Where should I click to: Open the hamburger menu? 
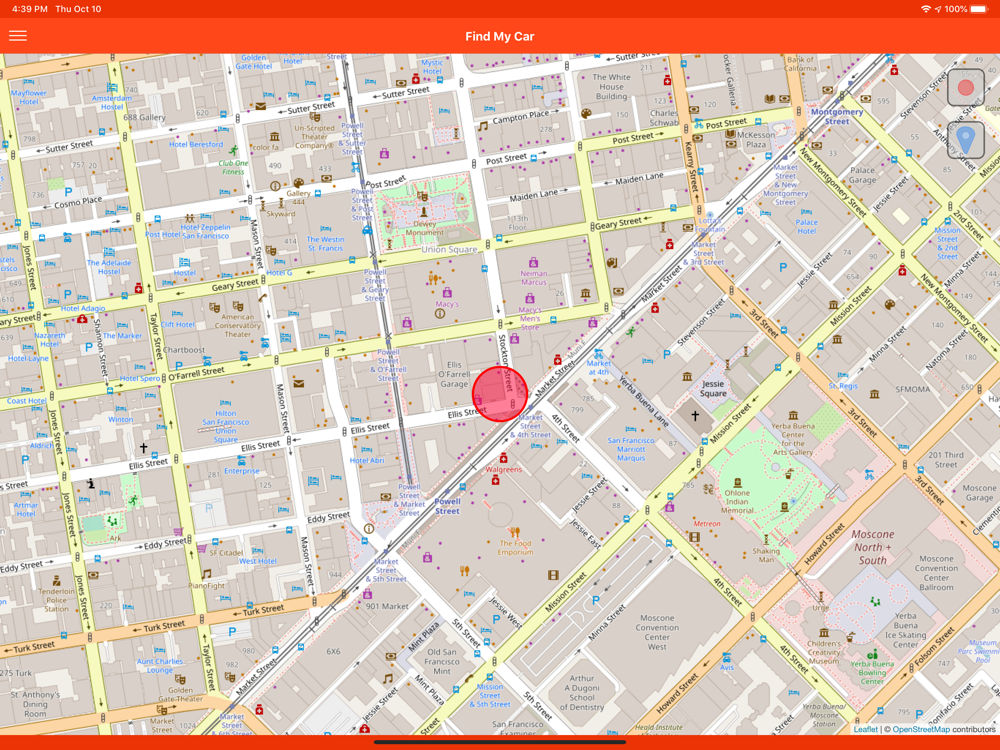(x=18, y=36)
